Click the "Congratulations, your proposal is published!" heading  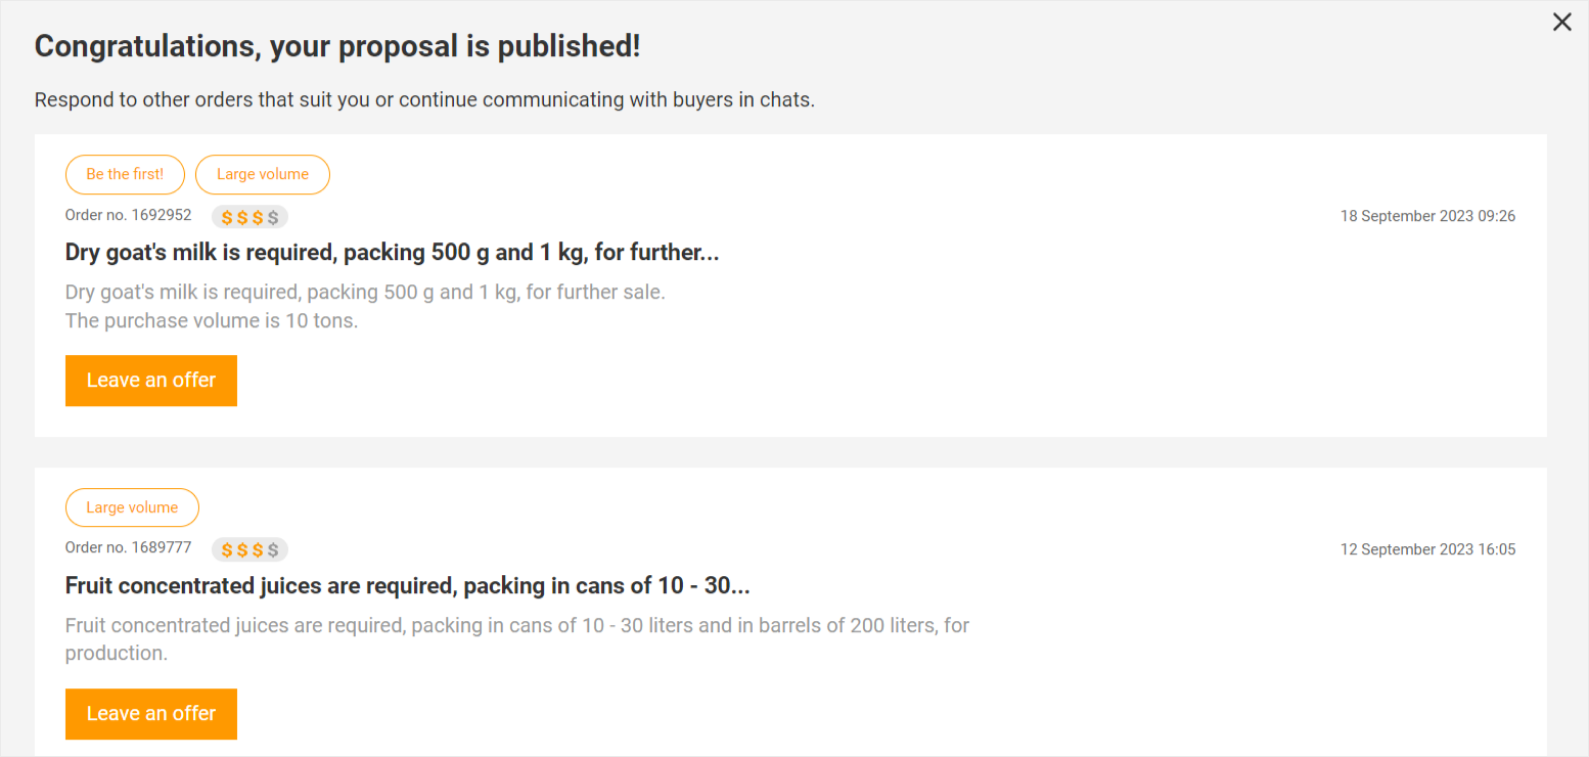pyautogui.click(x=337, y=46)
